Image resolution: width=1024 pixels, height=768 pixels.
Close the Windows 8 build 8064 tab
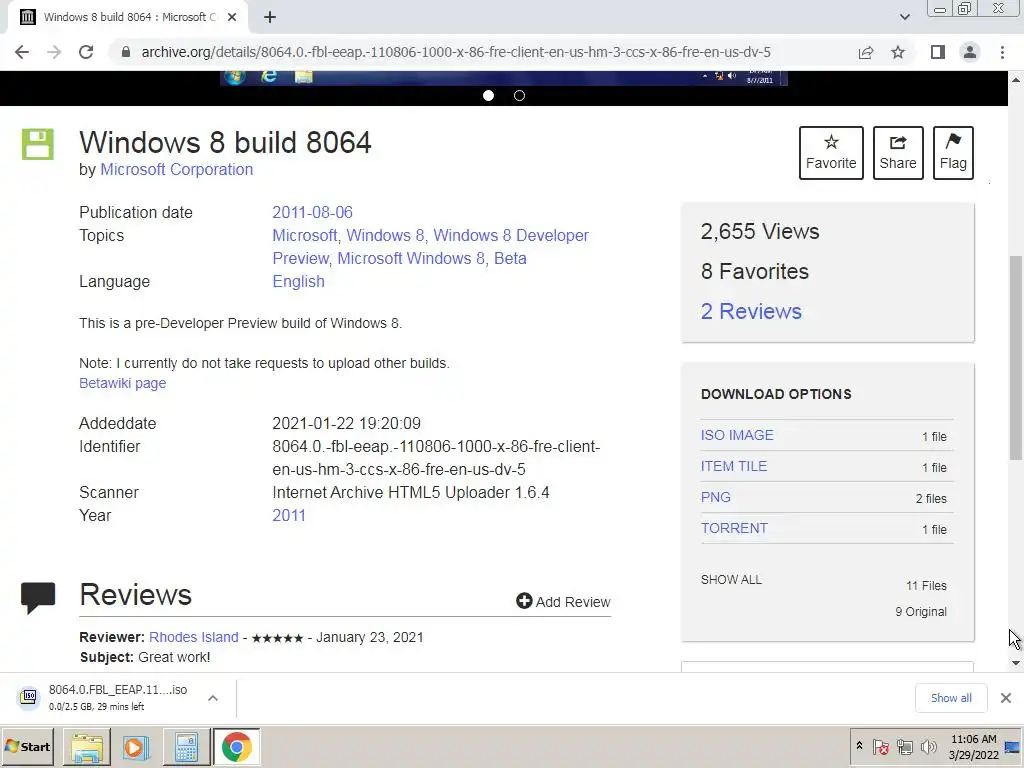pos(232,18)
